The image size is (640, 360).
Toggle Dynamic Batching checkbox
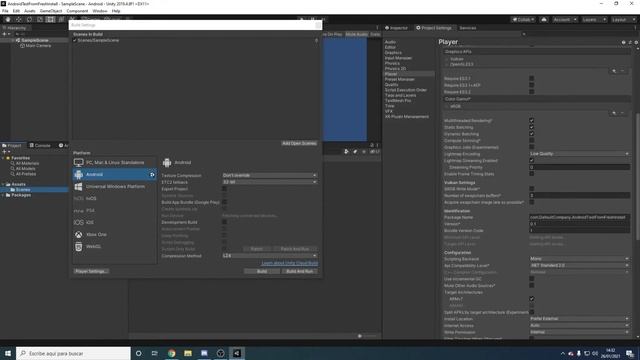click(531, 134)
